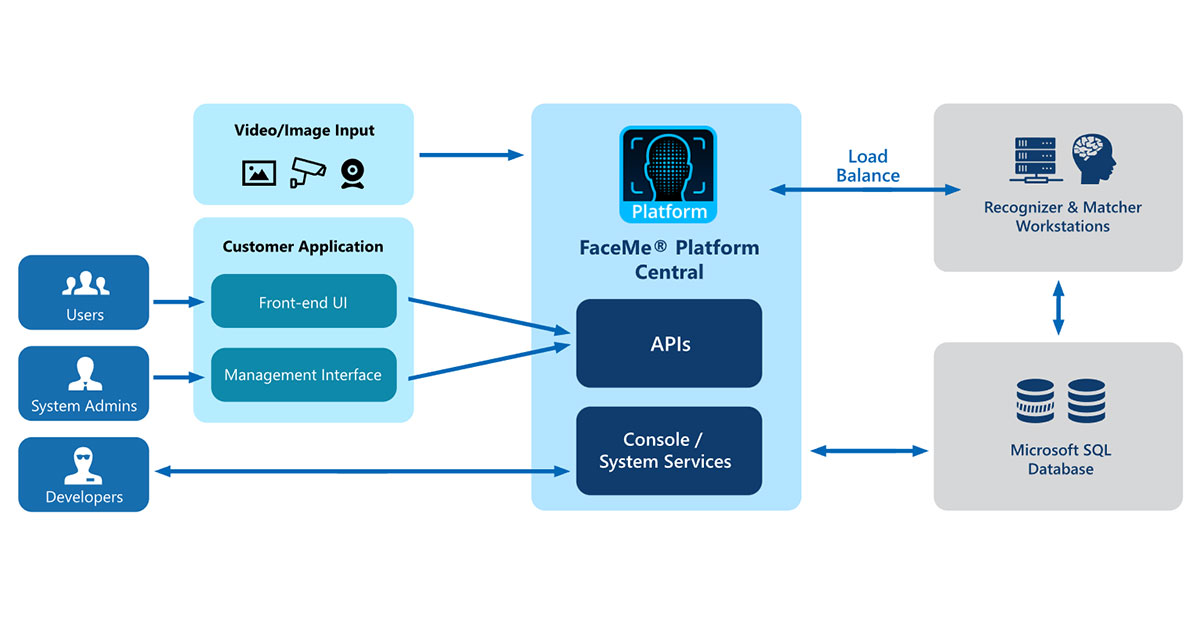The height and width of the screenshot is (630, 1200).
Task: Click the Users group icon
Action: pos(83,286)
